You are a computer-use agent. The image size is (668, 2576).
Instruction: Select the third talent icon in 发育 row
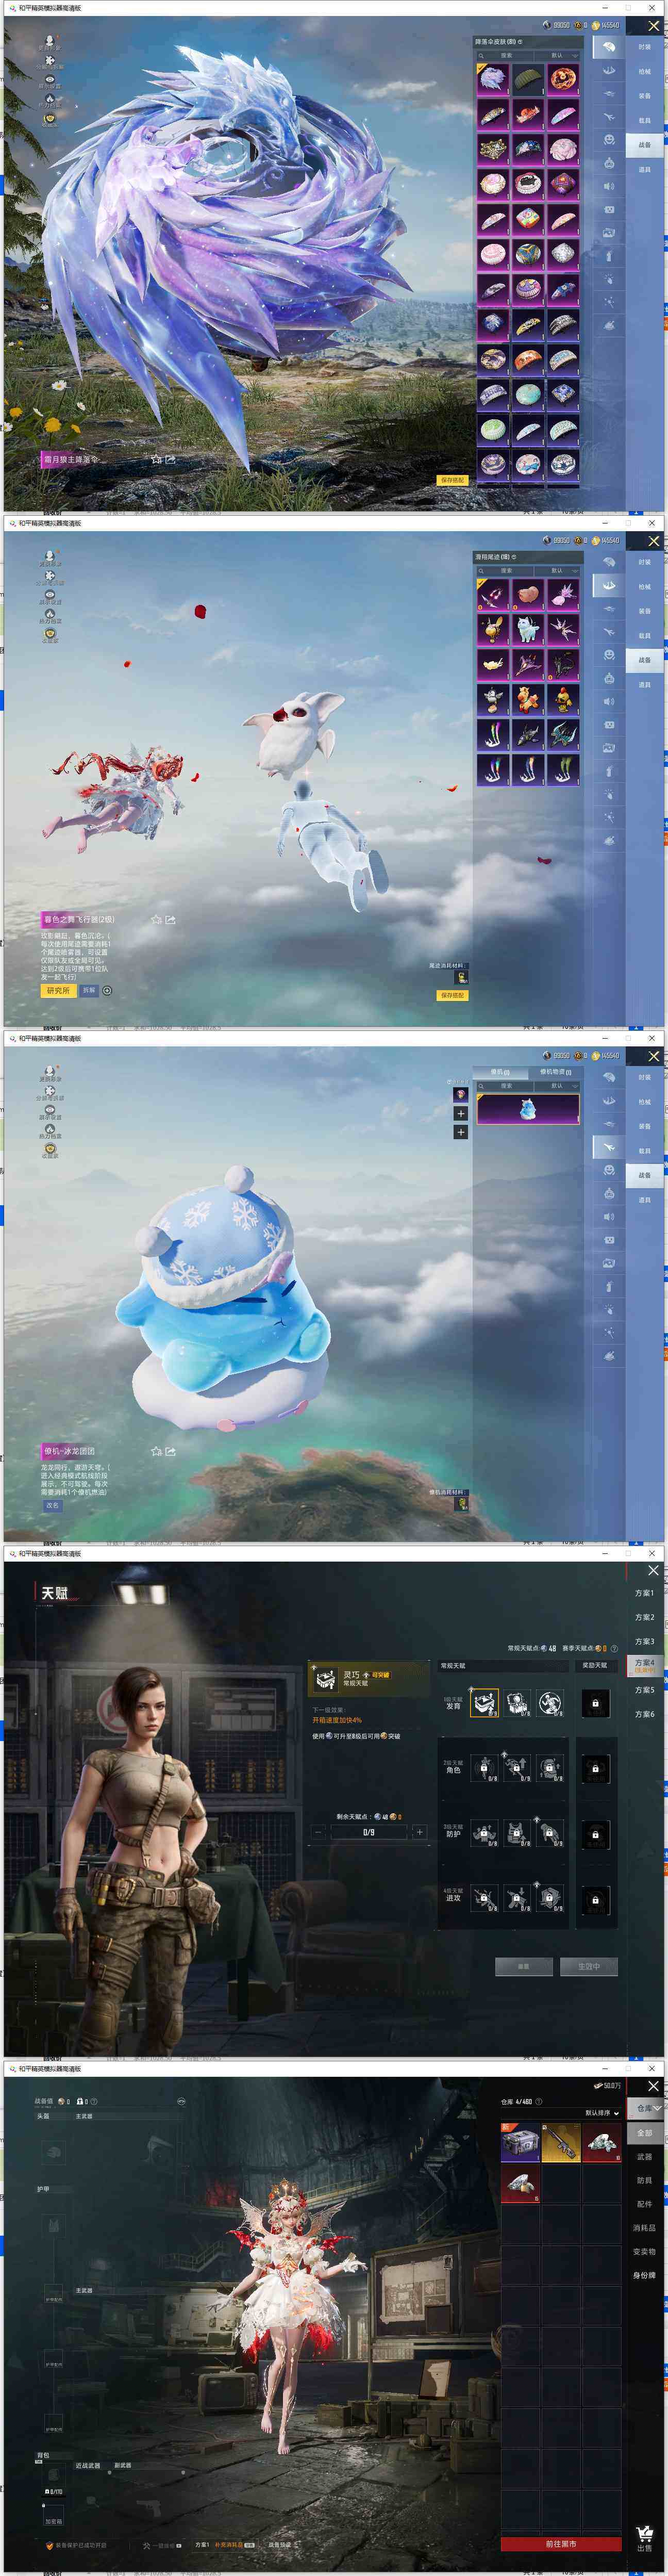pyautogui.click(x=550, y=1703)
